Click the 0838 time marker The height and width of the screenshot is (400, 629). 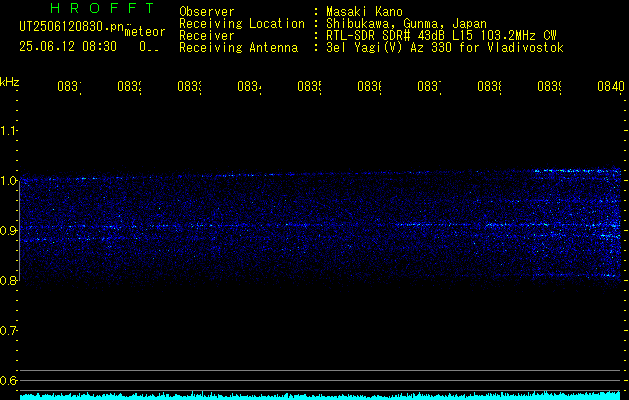489,86
